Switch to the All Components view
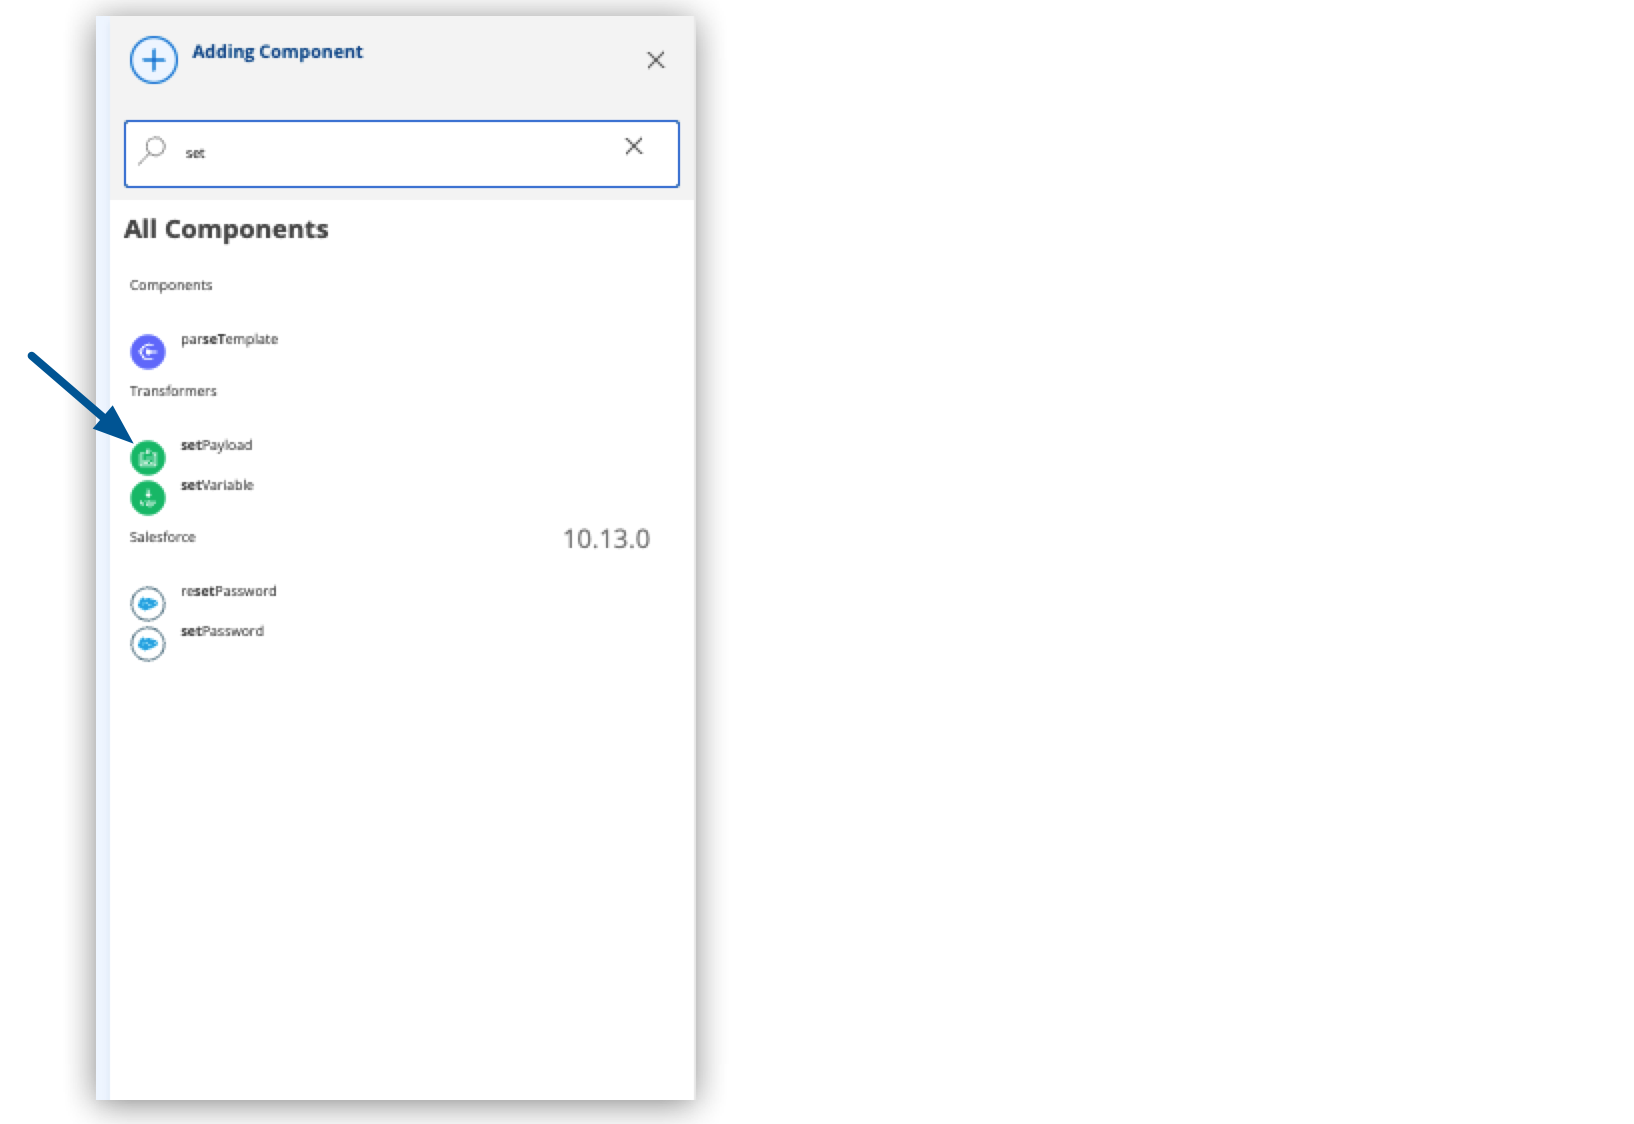This screenshot has height=1124, width=1634. pos(226,229)
